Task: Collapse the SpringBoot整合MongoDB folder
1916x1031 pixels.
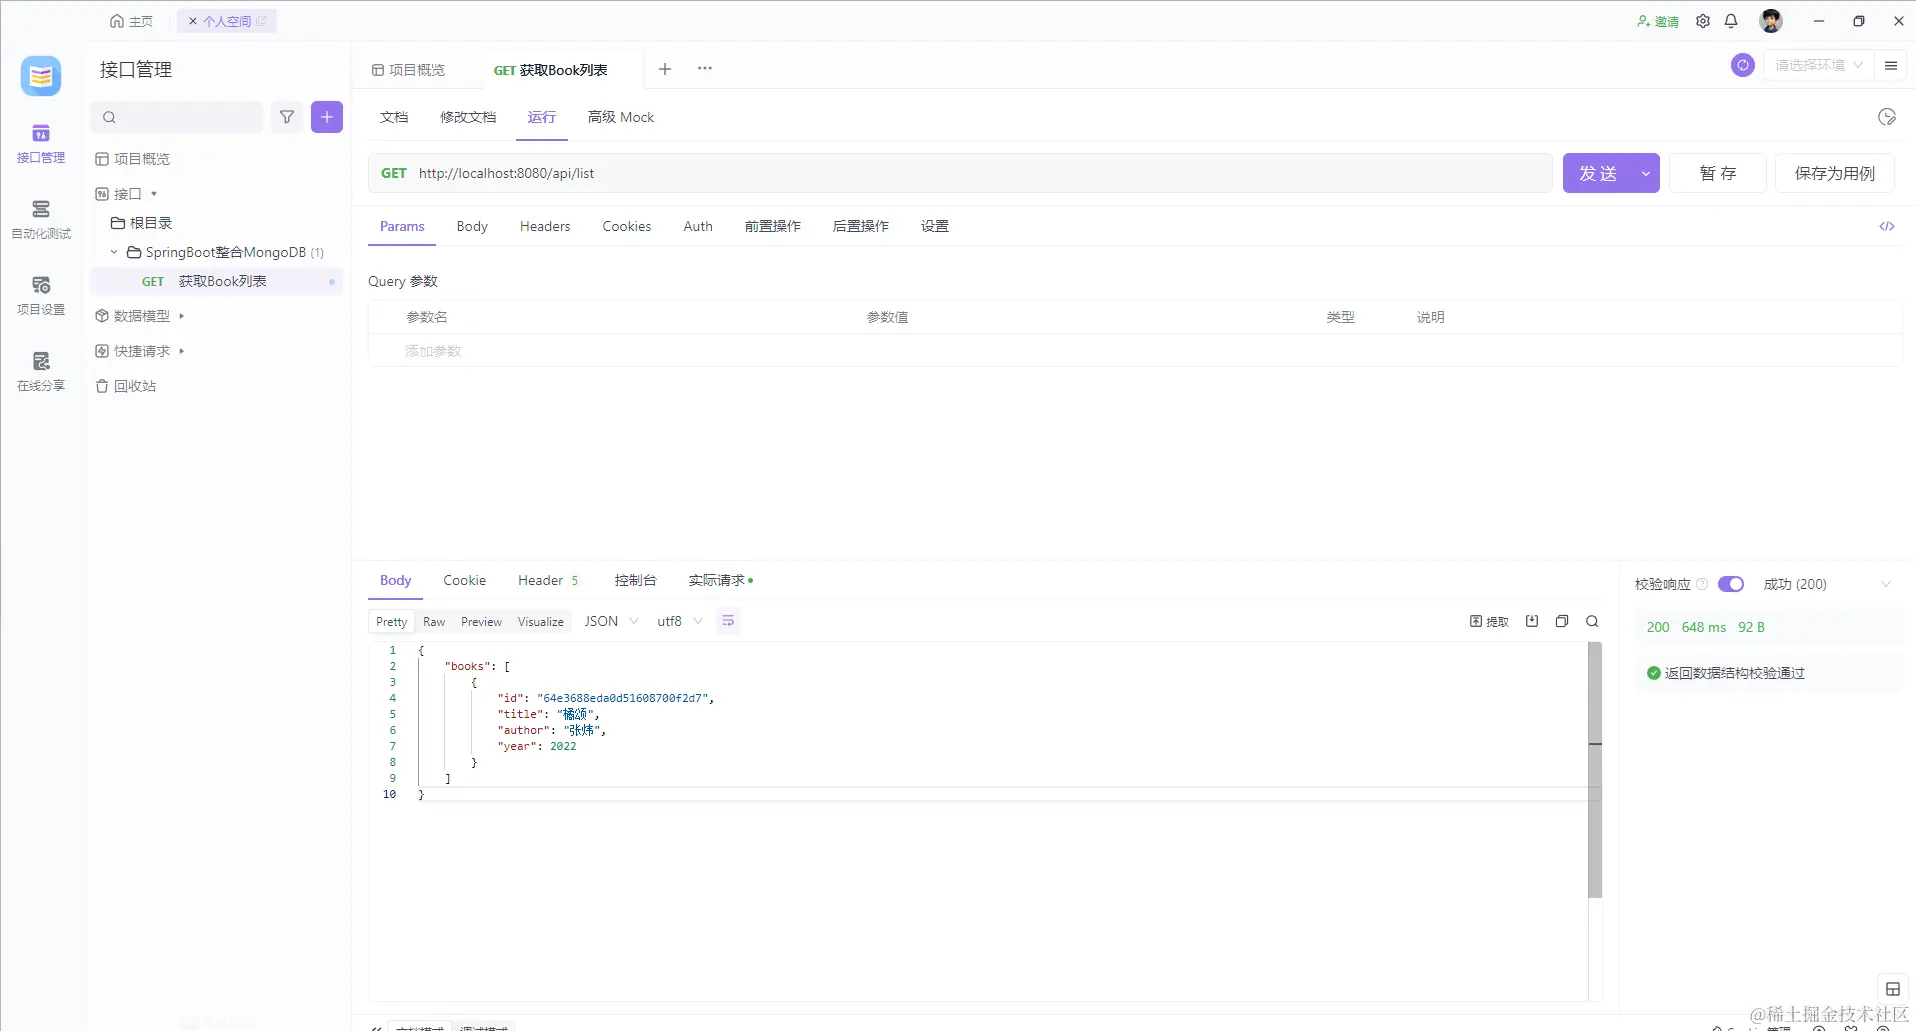Action: [114, 252]
